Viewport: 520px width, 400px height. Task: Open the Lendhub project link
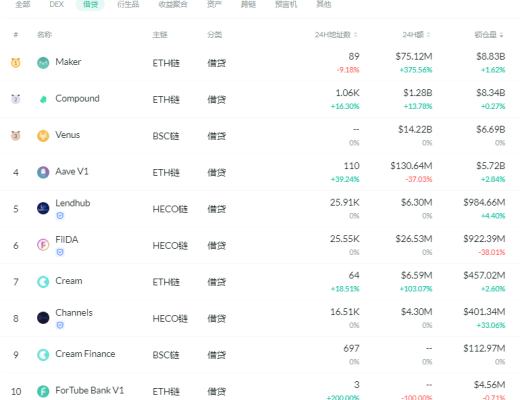pyautogui.click(x=73, y=203)
